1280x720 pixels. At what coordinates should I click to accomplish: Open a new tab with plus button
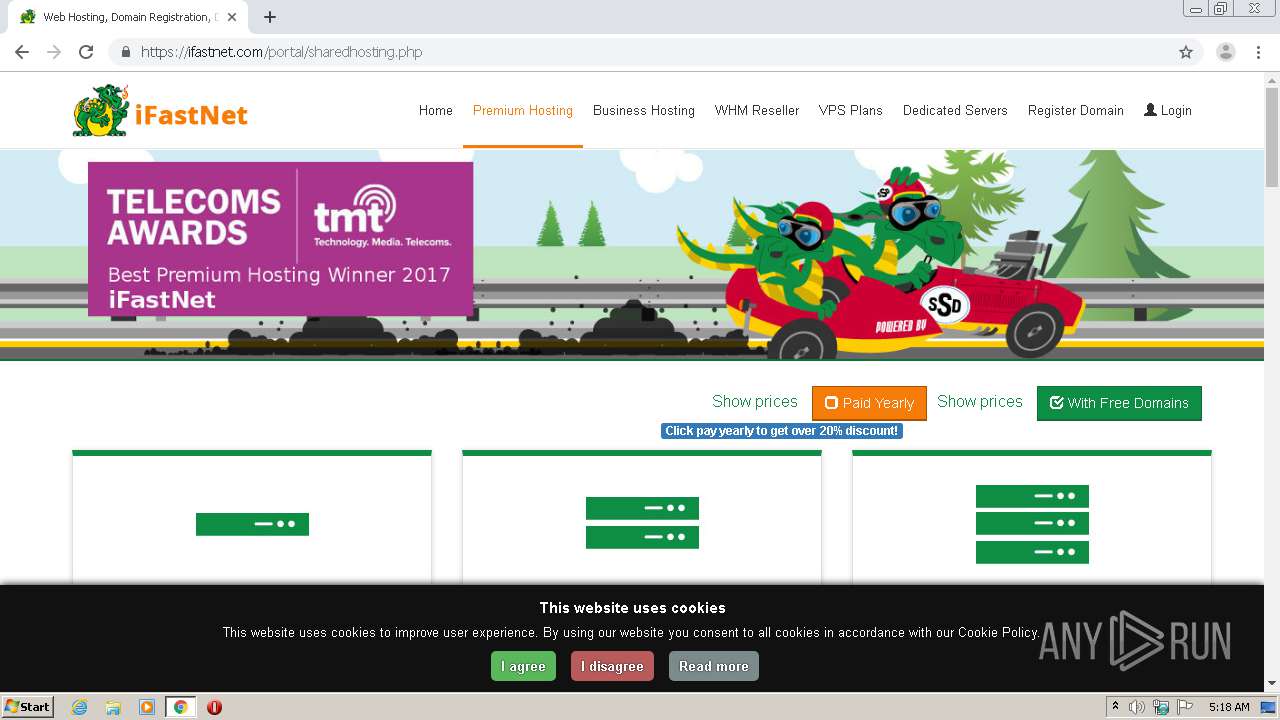point(270,17)
